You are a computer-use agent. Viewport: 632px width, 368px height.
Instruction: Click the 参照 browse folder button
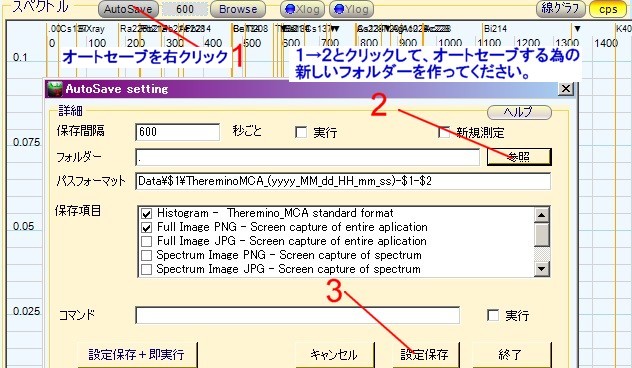click(x=519, y=157)
